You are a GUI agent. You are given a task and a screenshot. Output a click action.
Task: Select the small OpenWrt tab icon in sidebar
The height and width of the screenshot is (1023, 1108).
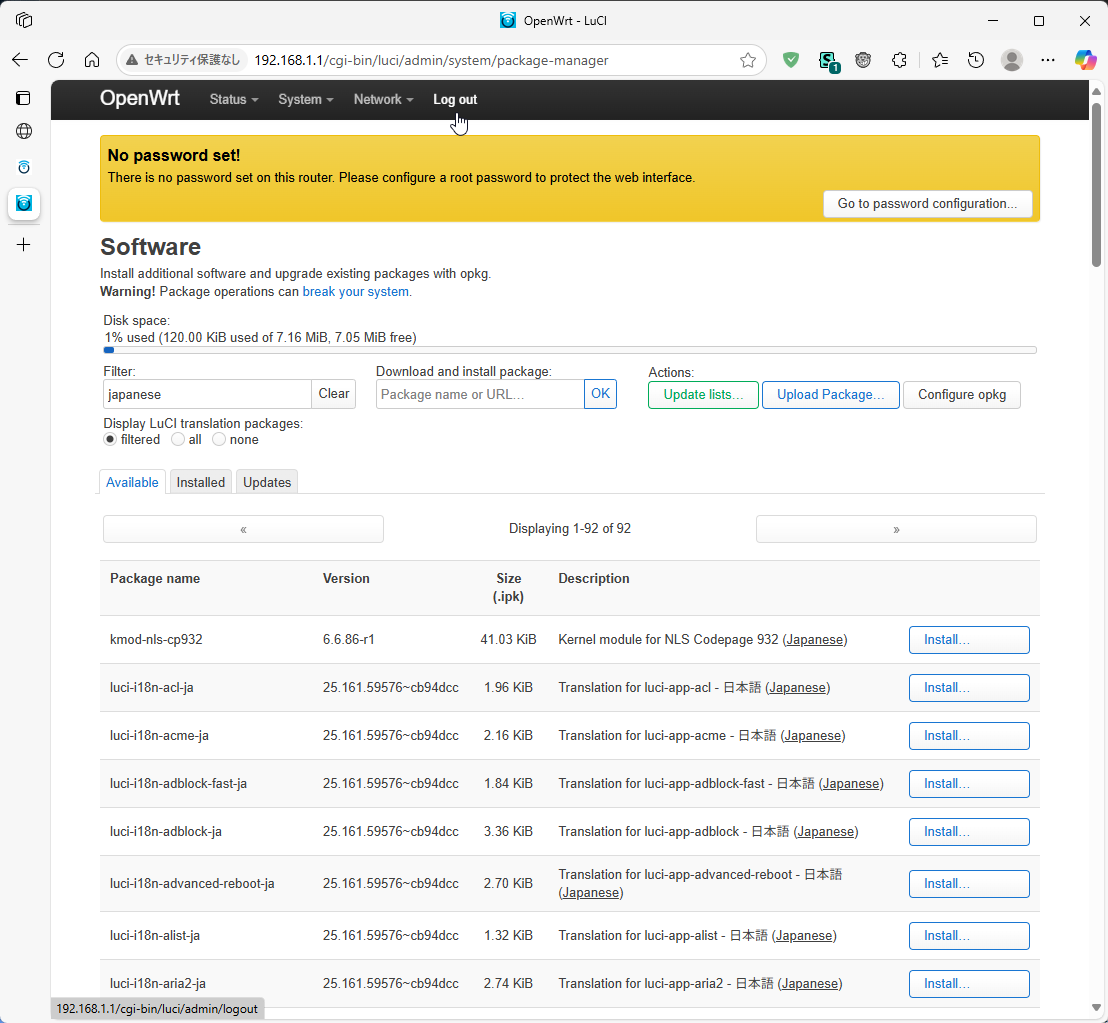[x=23, y=167]
